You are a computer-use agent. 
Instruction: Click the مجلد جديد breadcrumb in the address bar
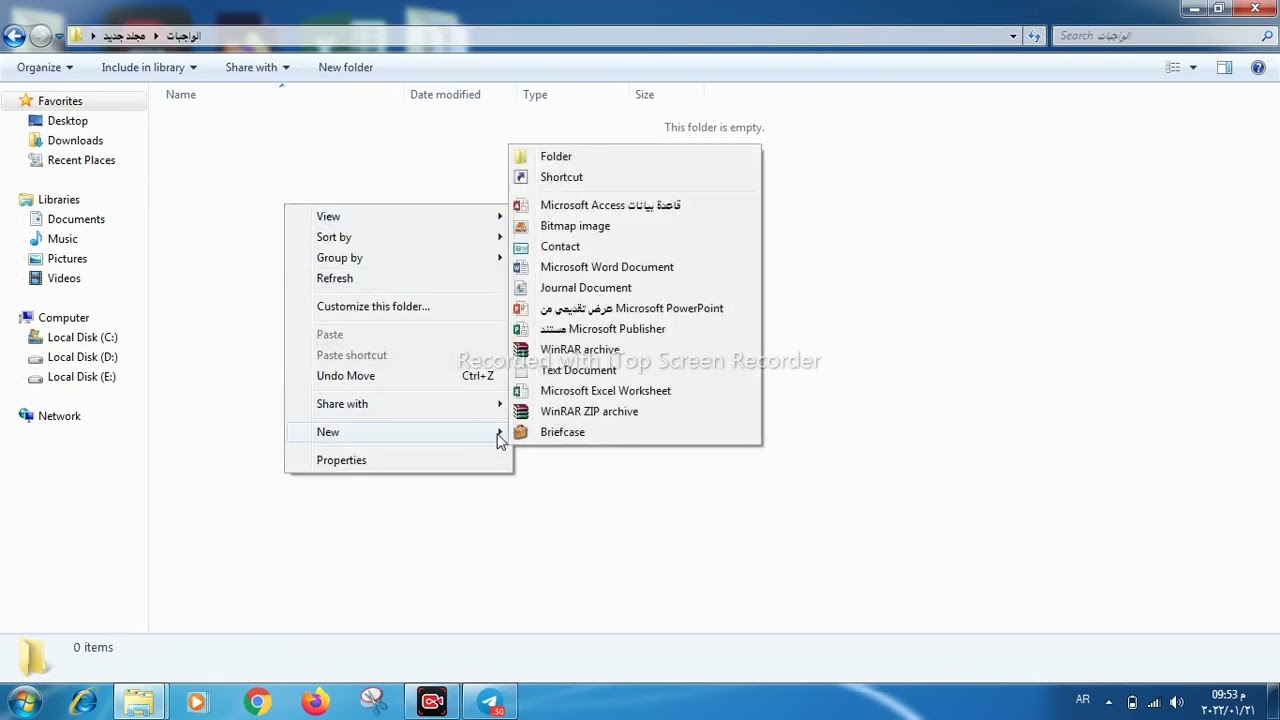tap(124, 36)
